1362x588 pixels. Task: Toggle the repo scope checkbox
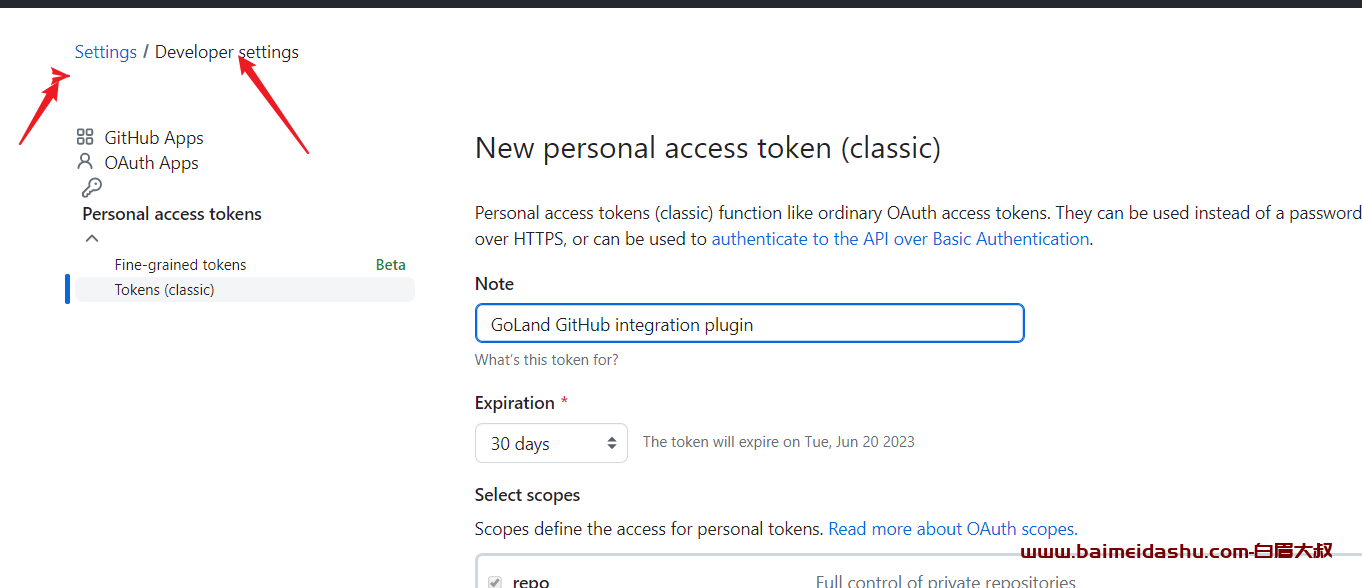pos(495,582)
